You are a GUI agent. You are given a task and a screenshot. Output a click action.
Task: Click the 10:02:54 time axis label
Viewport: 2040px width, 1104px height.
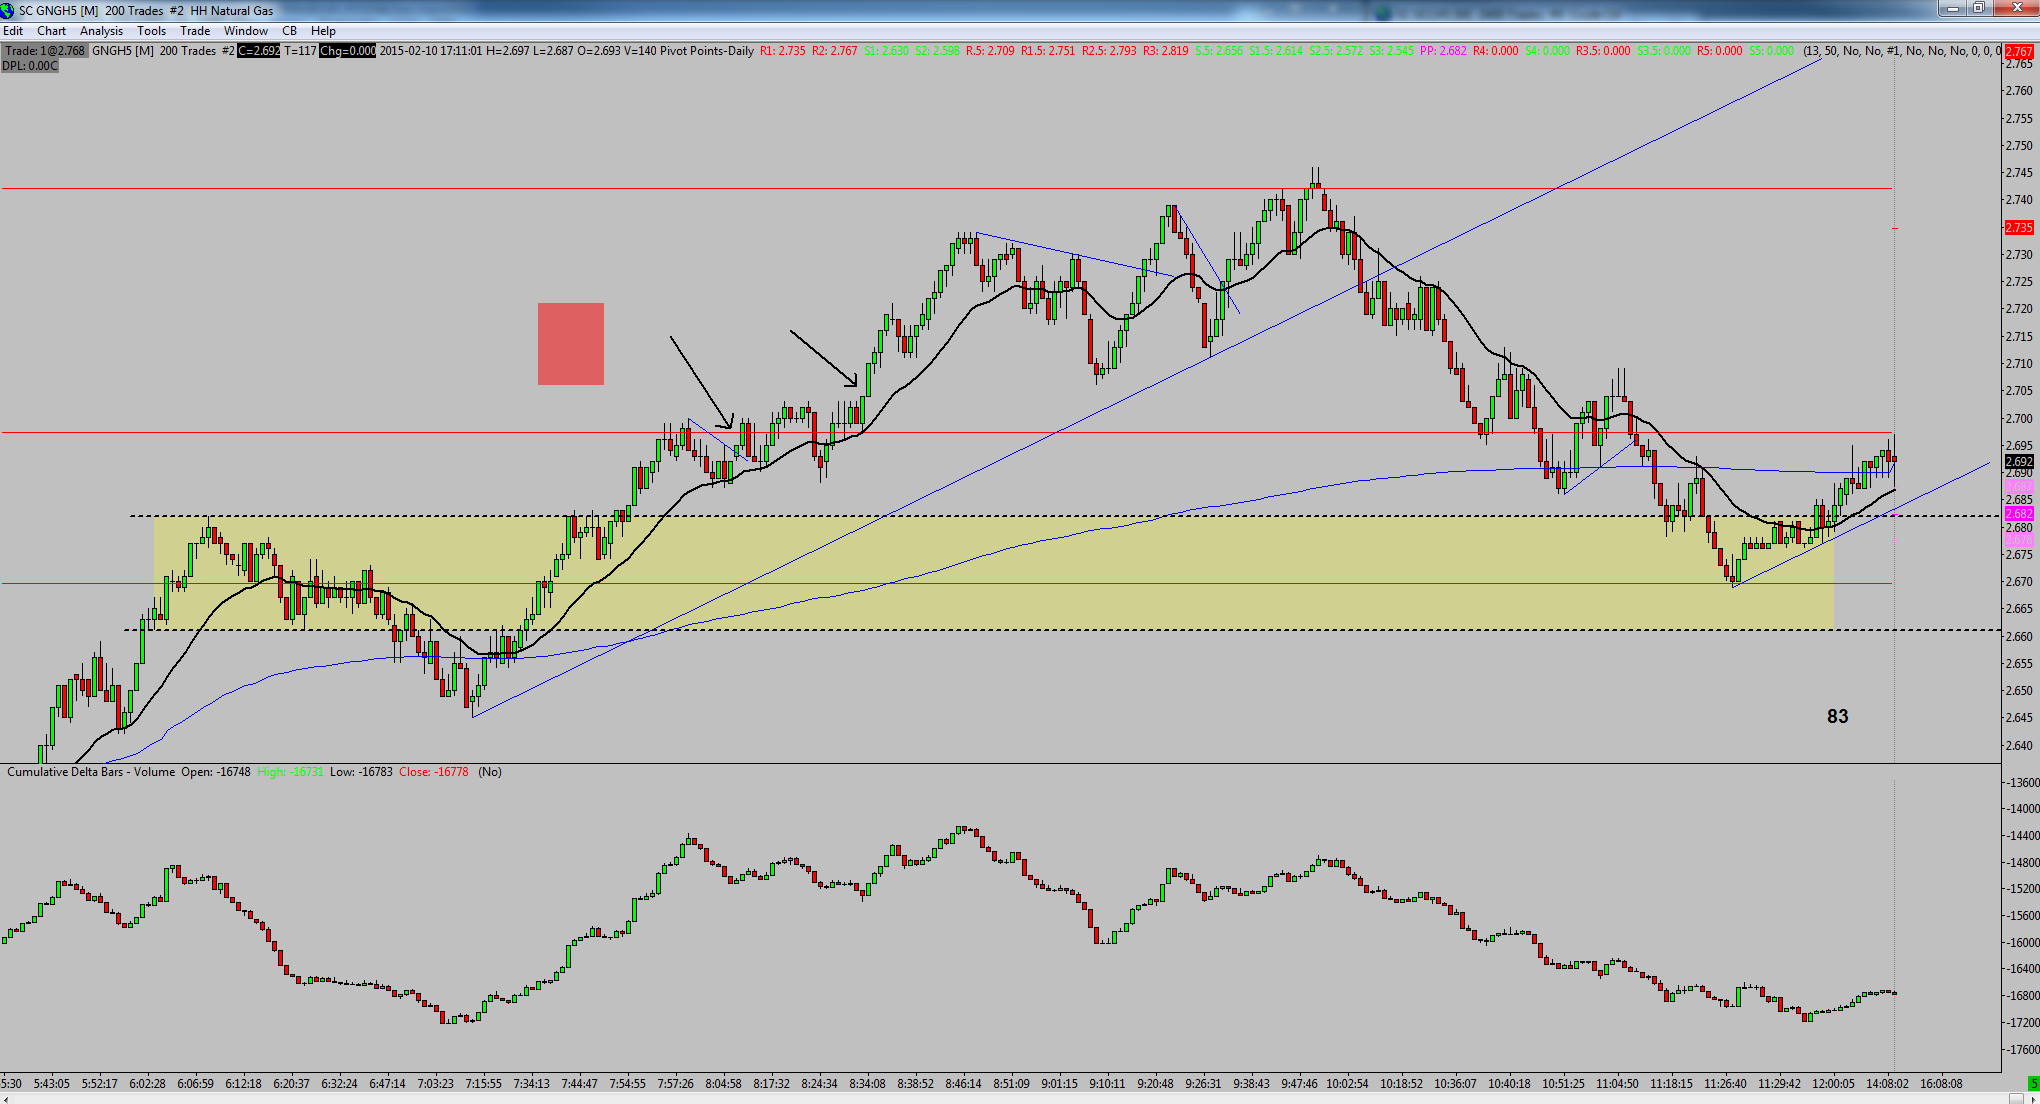(1347, 1084)
